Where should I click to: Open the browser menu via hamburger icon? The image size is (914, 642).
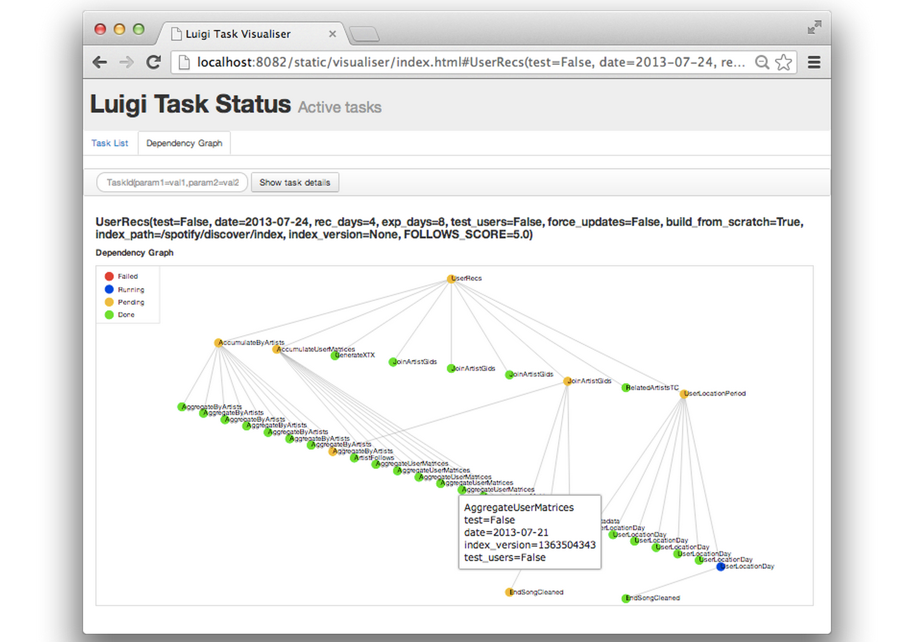click(814, 61)
